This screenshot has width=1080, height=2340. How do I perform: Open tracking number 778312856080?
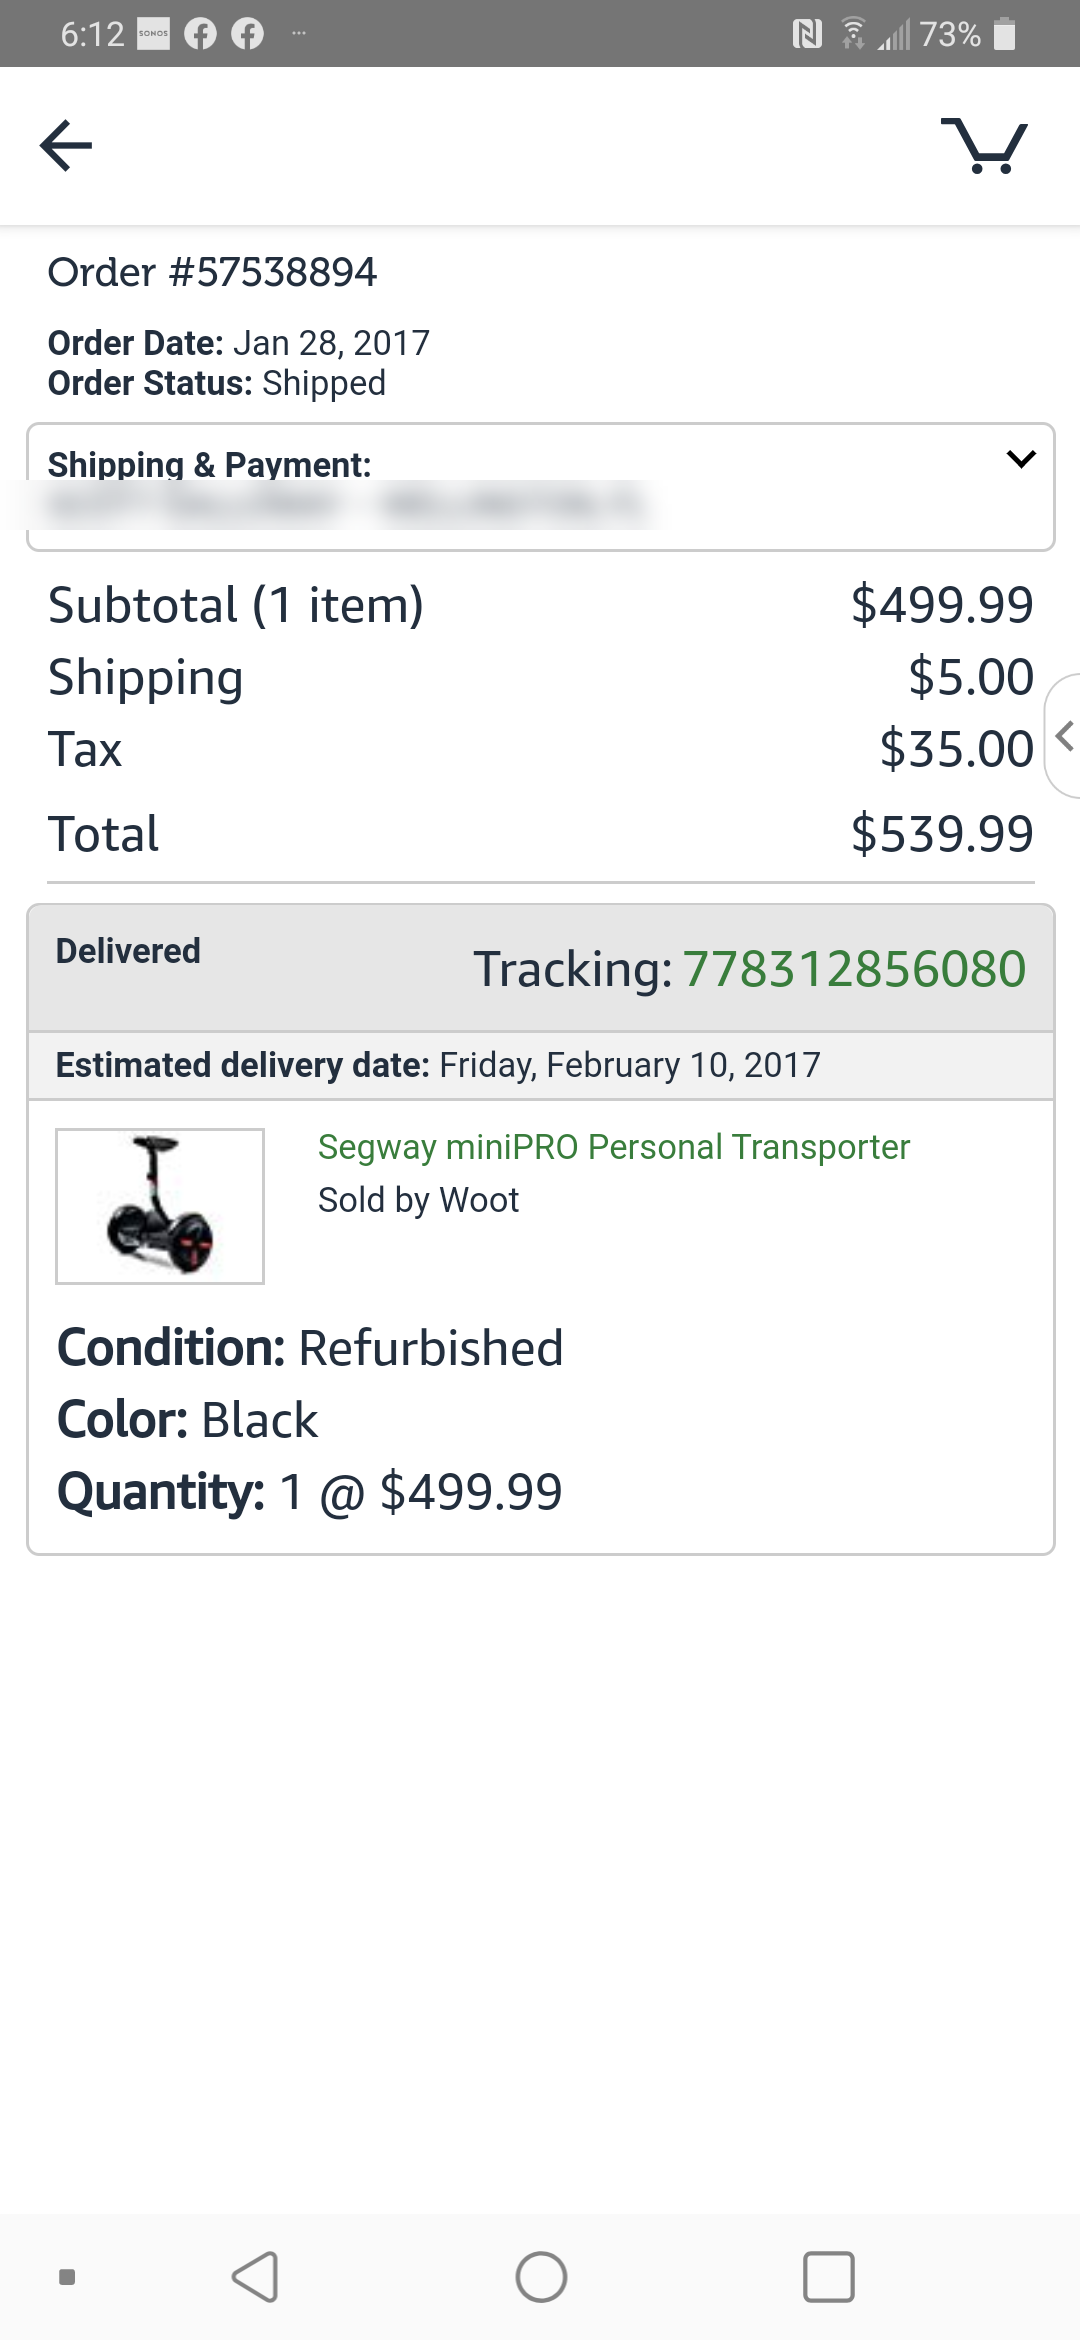854,969
